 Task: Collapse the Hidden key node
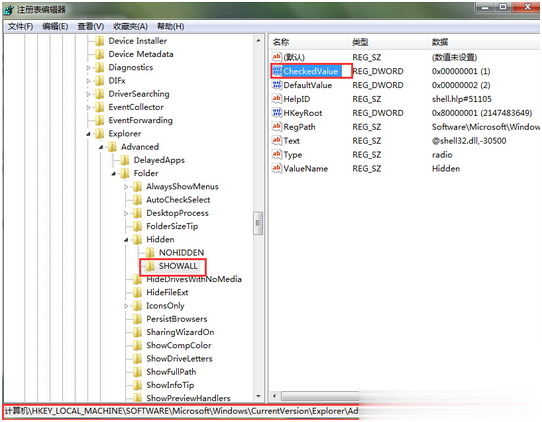tap(126, 240)
